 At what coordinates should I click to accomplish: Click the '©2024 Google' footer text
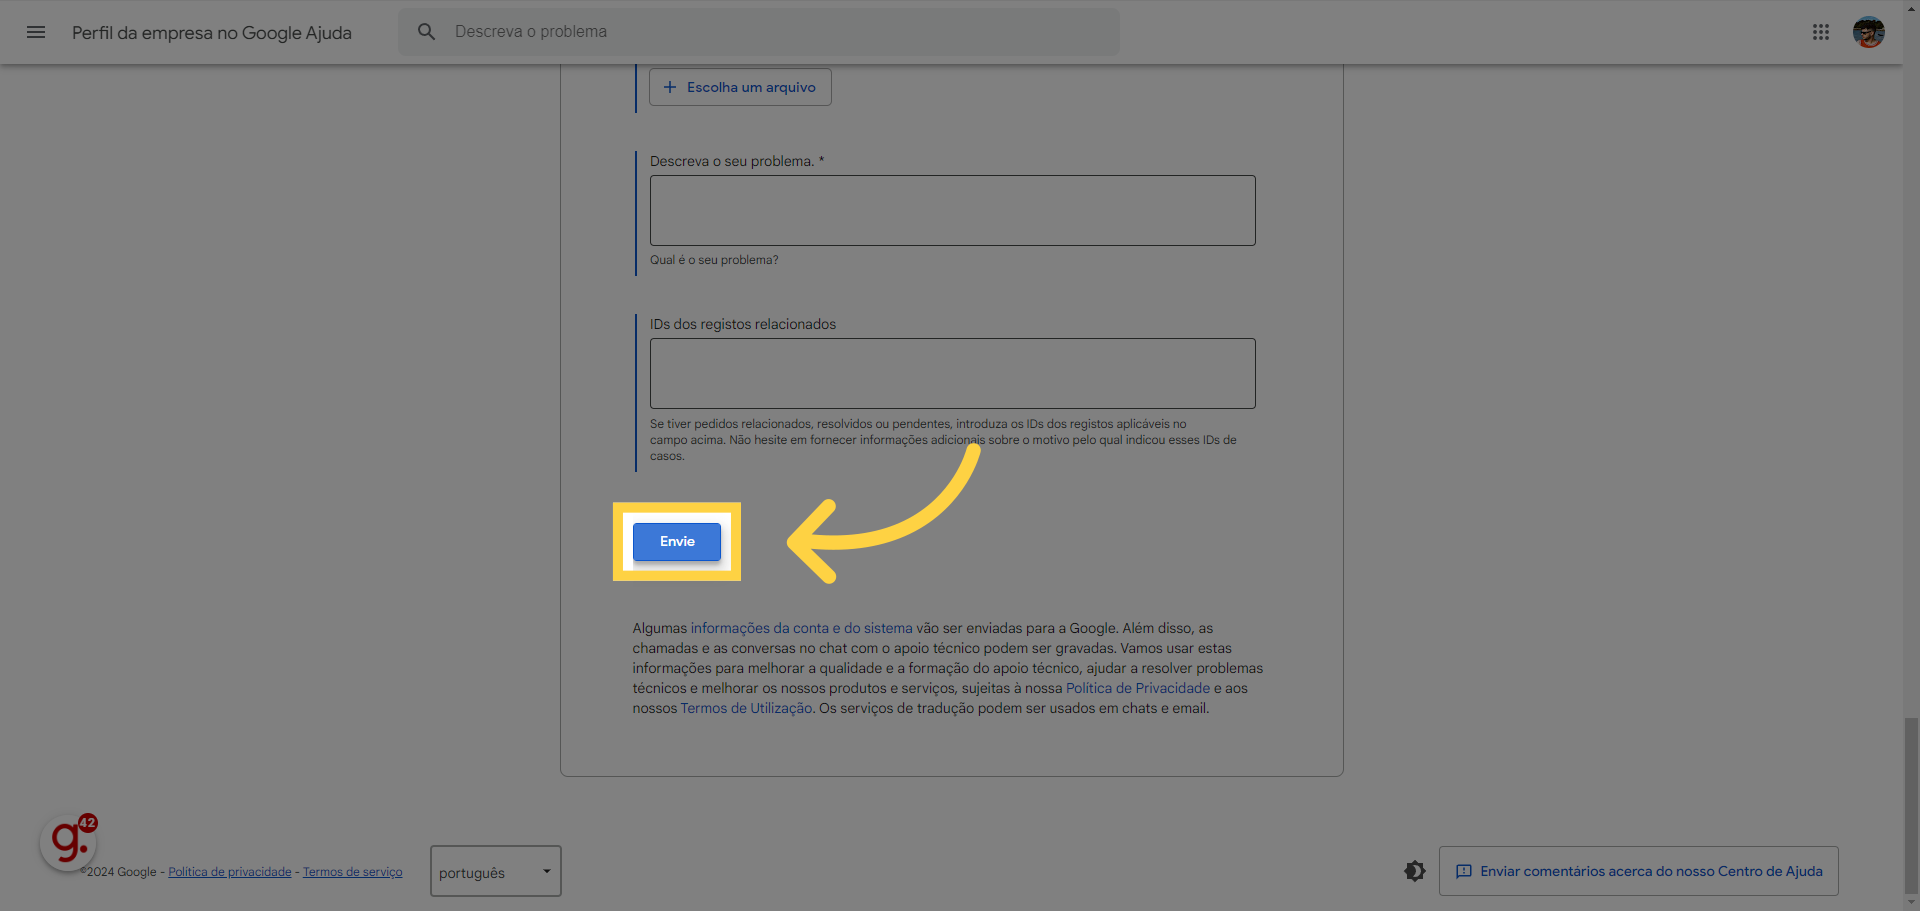[x=118, y=872]
